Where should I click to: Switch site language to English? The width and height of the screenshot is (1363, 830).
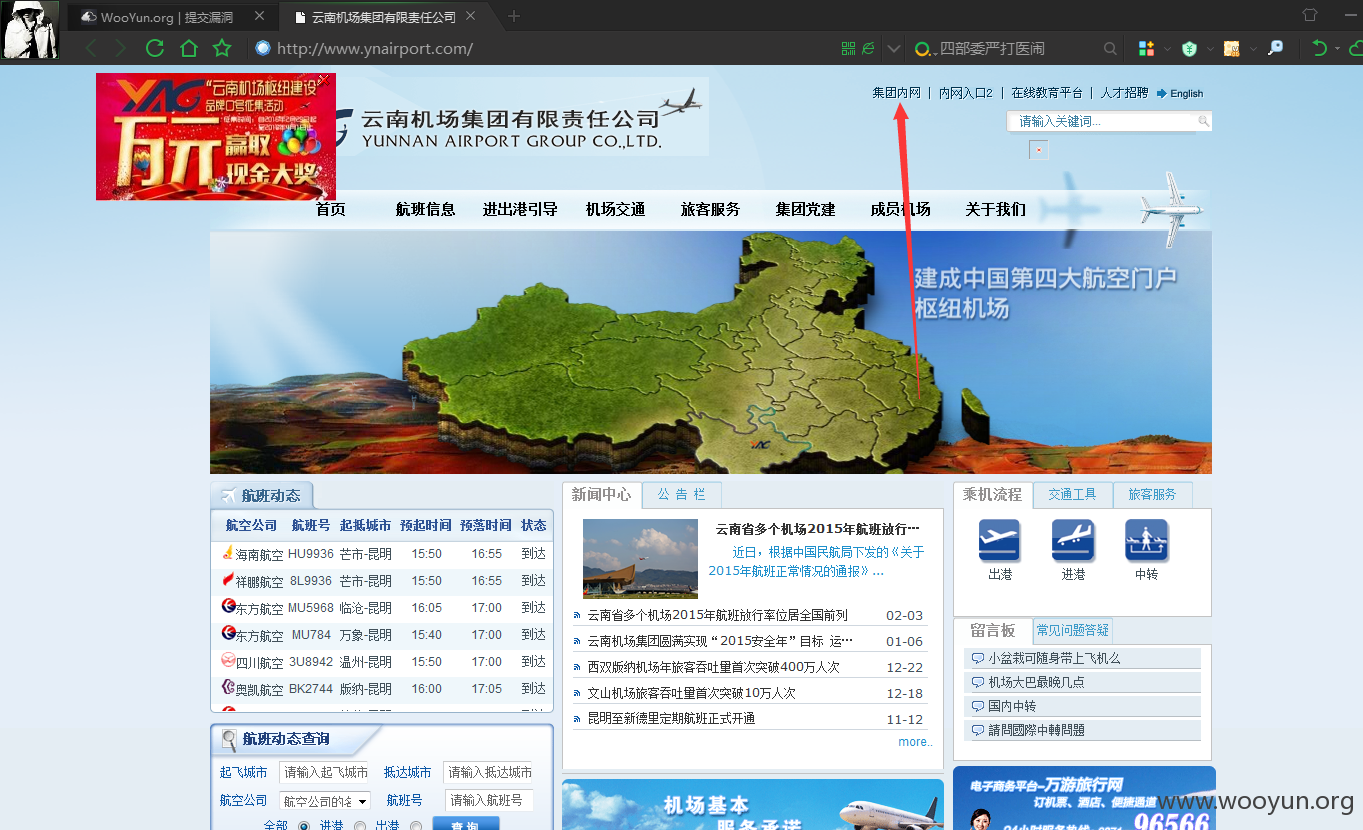1180,93
